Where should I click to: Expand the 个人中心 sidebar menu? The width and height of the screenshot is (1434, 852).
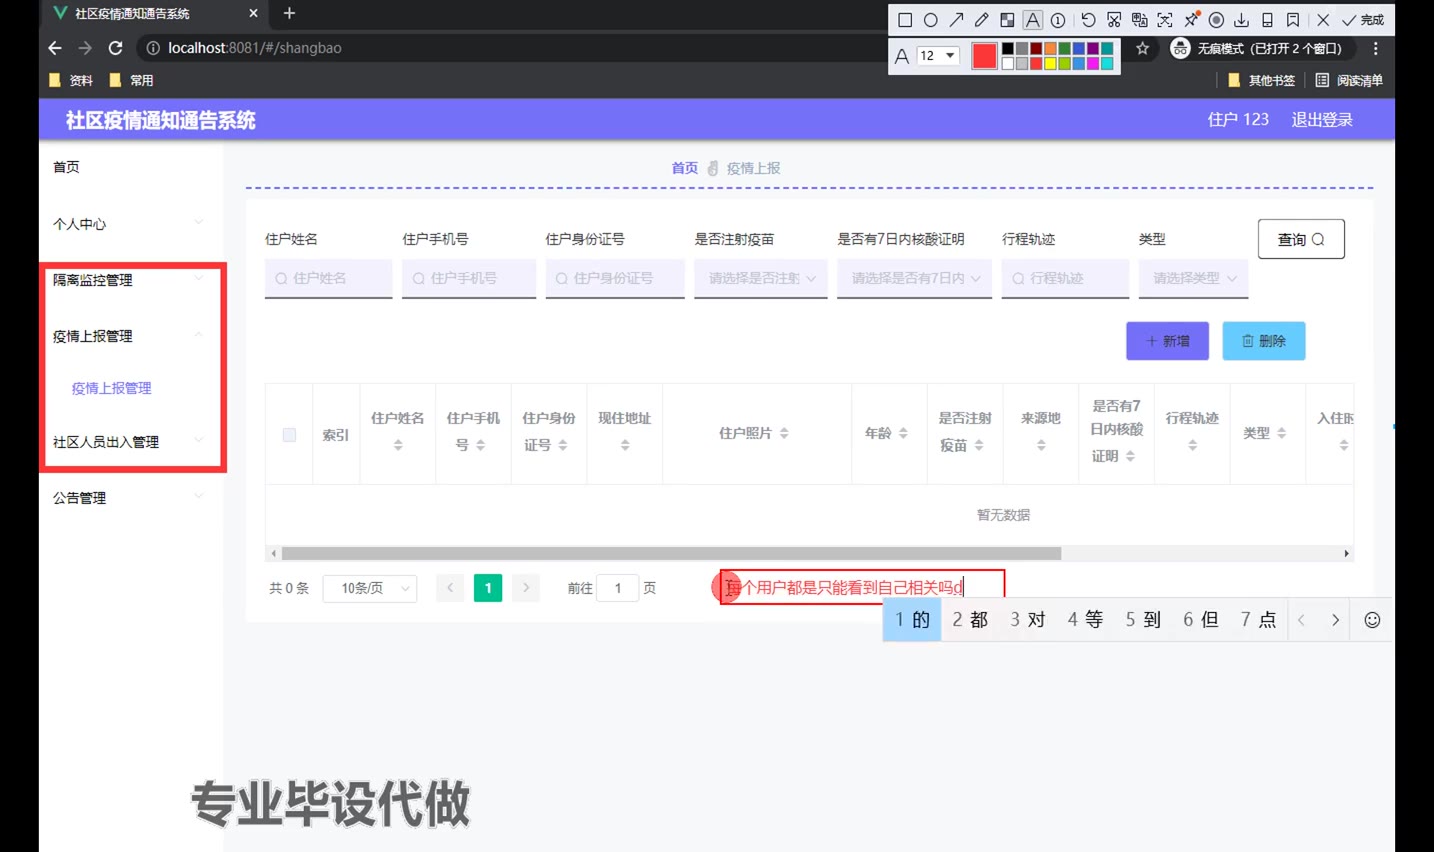click(x=128, y=224)
